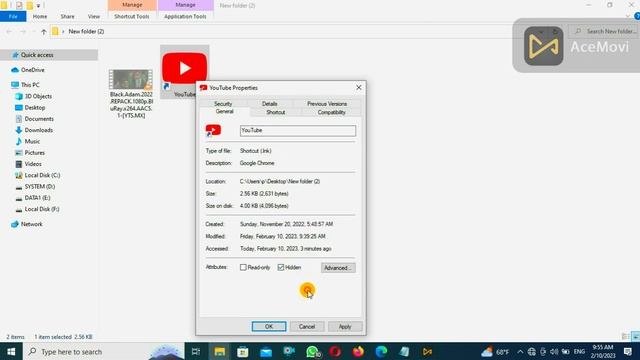
Task: Cancel the YouTube Properties dialog
Action: click(307, 327)
